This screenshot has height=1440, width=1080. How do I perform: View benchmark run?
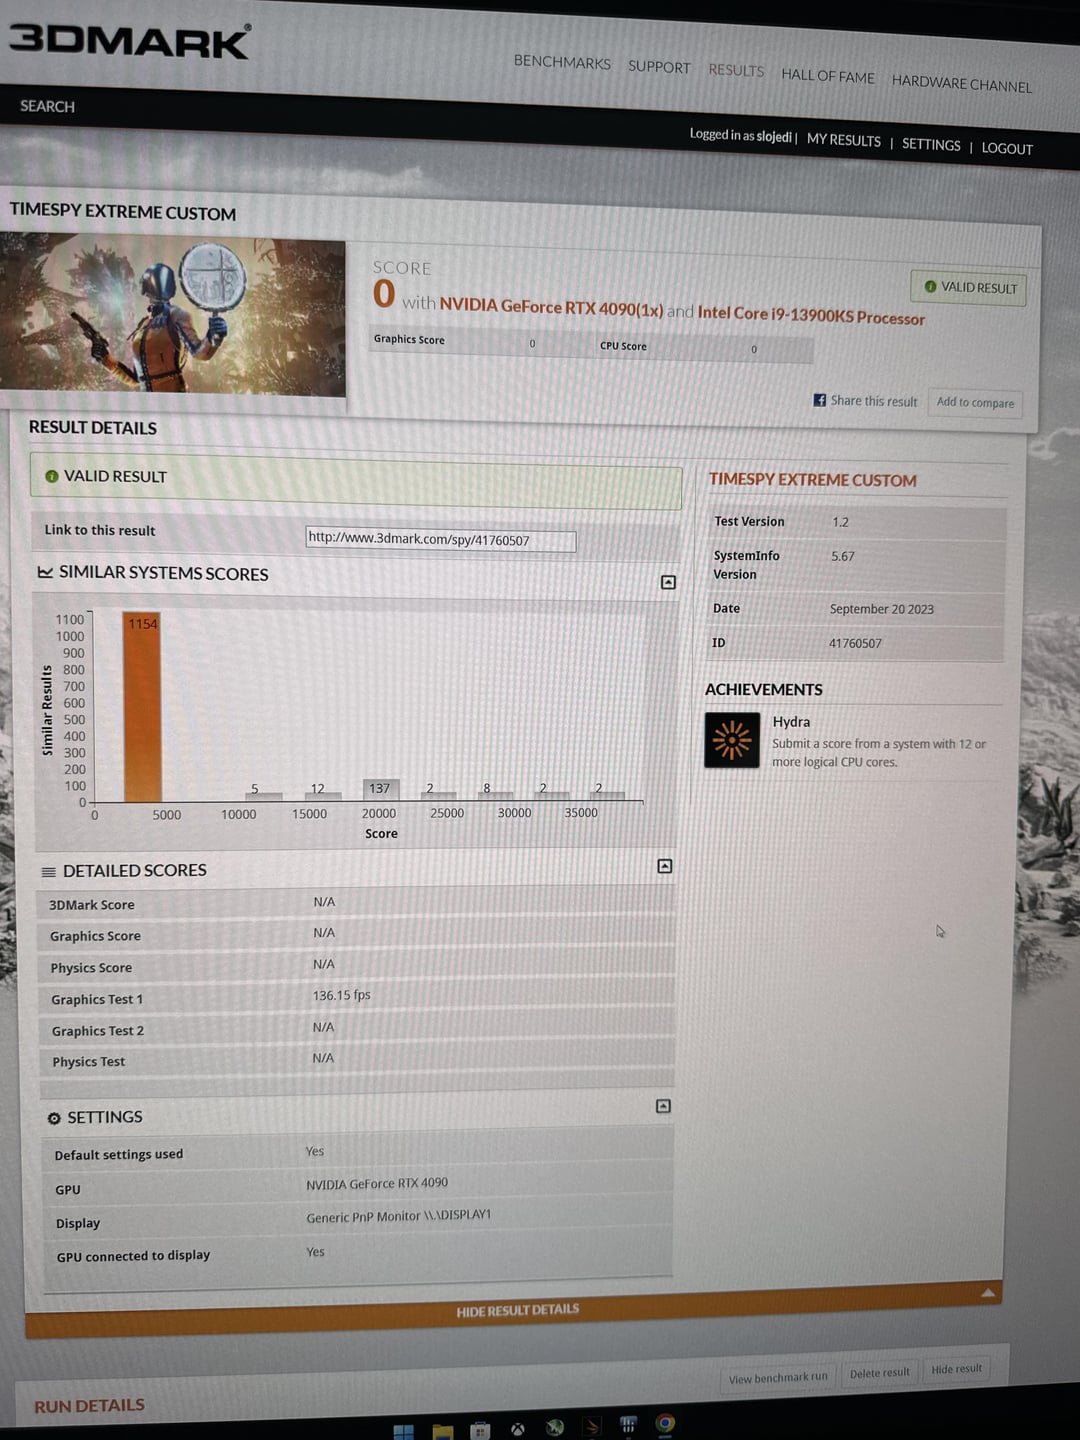click(778, 1377)
